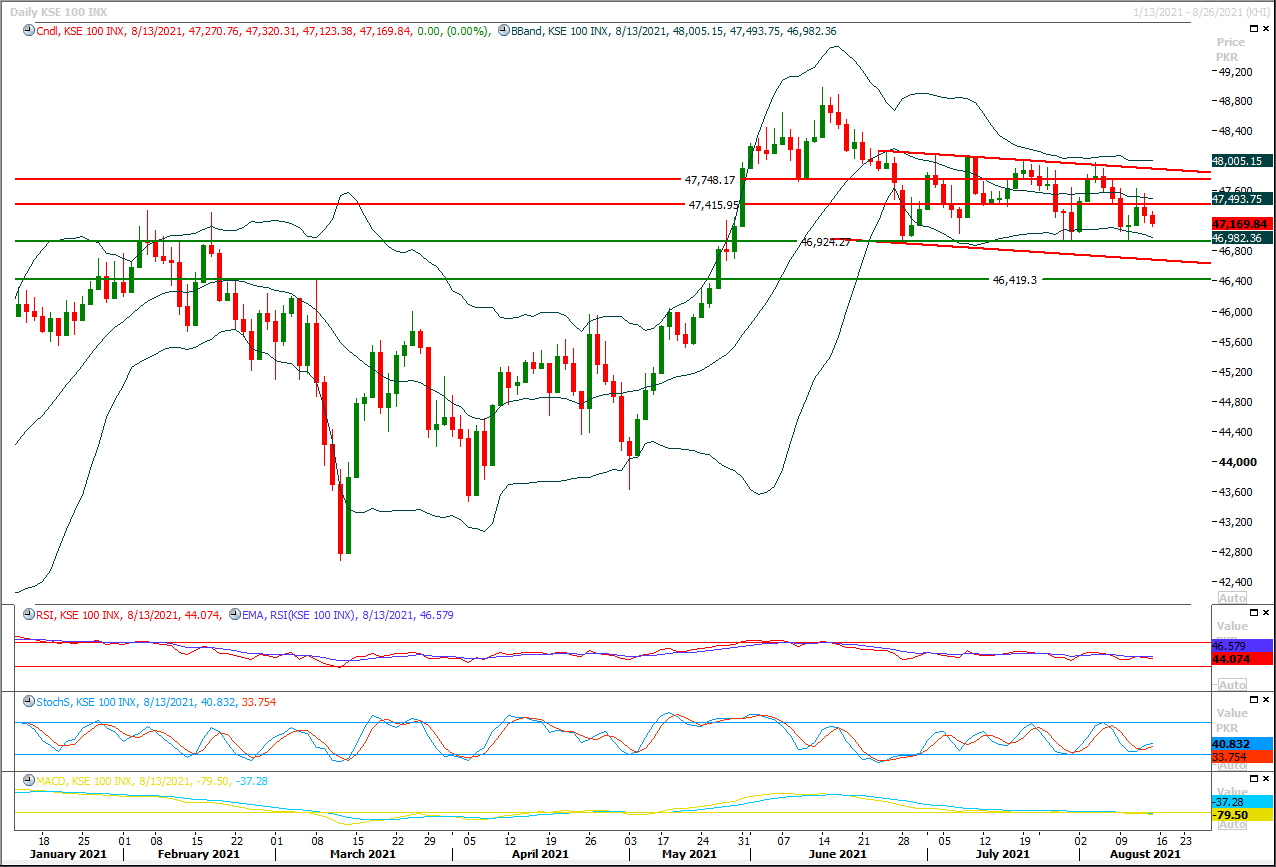Click the 44.074 RSI value tag
The width and height of the screenshot is (1276, 867).
1240,660
